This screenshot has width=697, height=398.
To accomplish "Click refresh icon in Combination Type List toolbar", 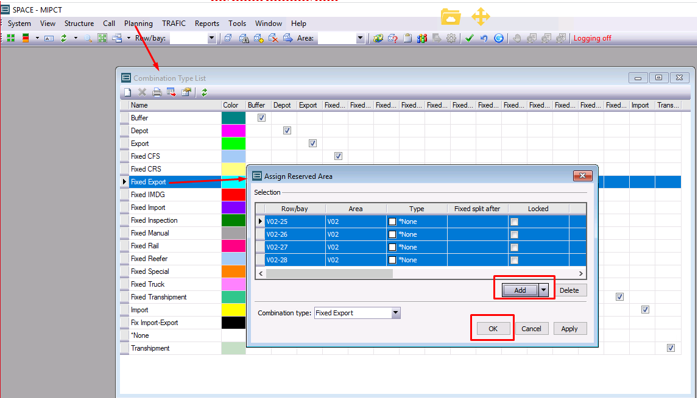I will click(x=204, y=92).
